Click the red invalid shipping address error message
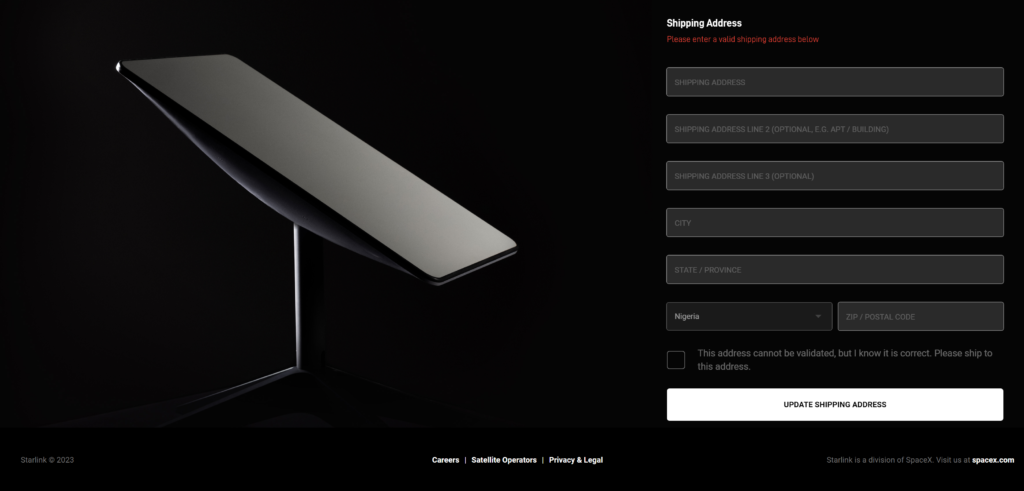1024x491 pixels. (743, 39)
